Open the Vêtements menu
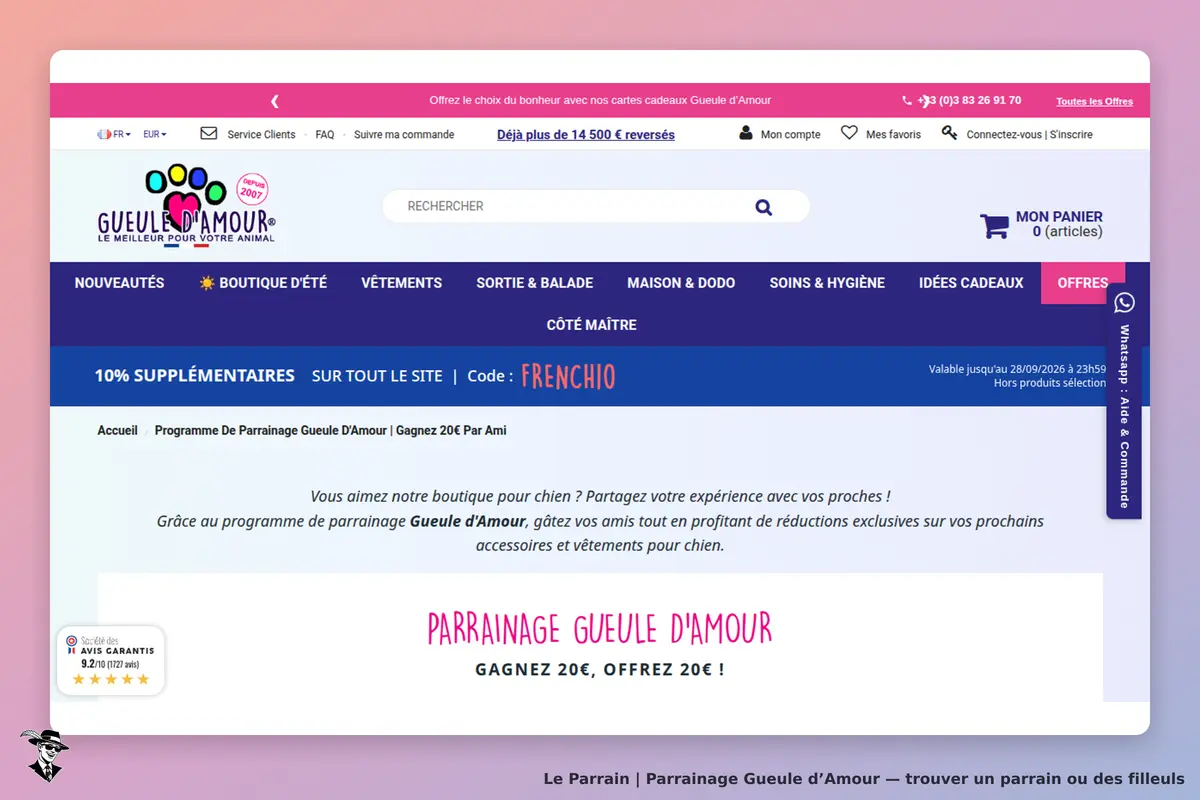Image resolution: width=1200 pixels, height=800 pixels. point(401,283)
